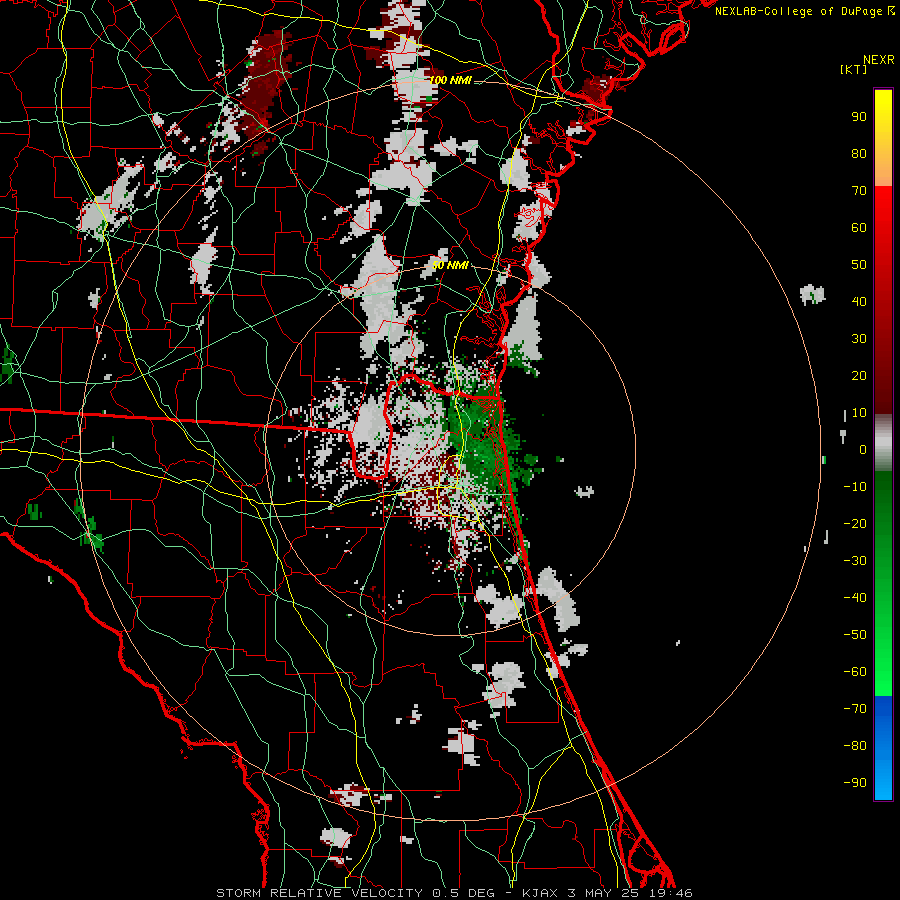Click the gray zero-velocity segment of the color bar
Screen dimensions: 900x900
pos(883,443)
